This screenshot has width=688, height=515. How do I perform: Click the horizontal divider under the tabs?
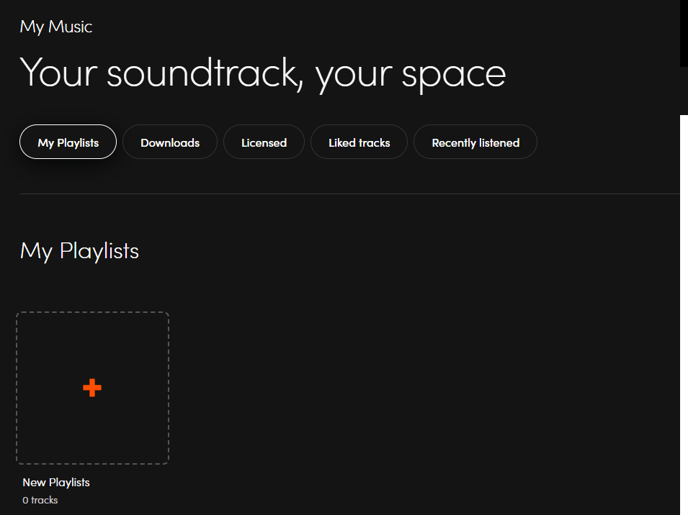349,193
